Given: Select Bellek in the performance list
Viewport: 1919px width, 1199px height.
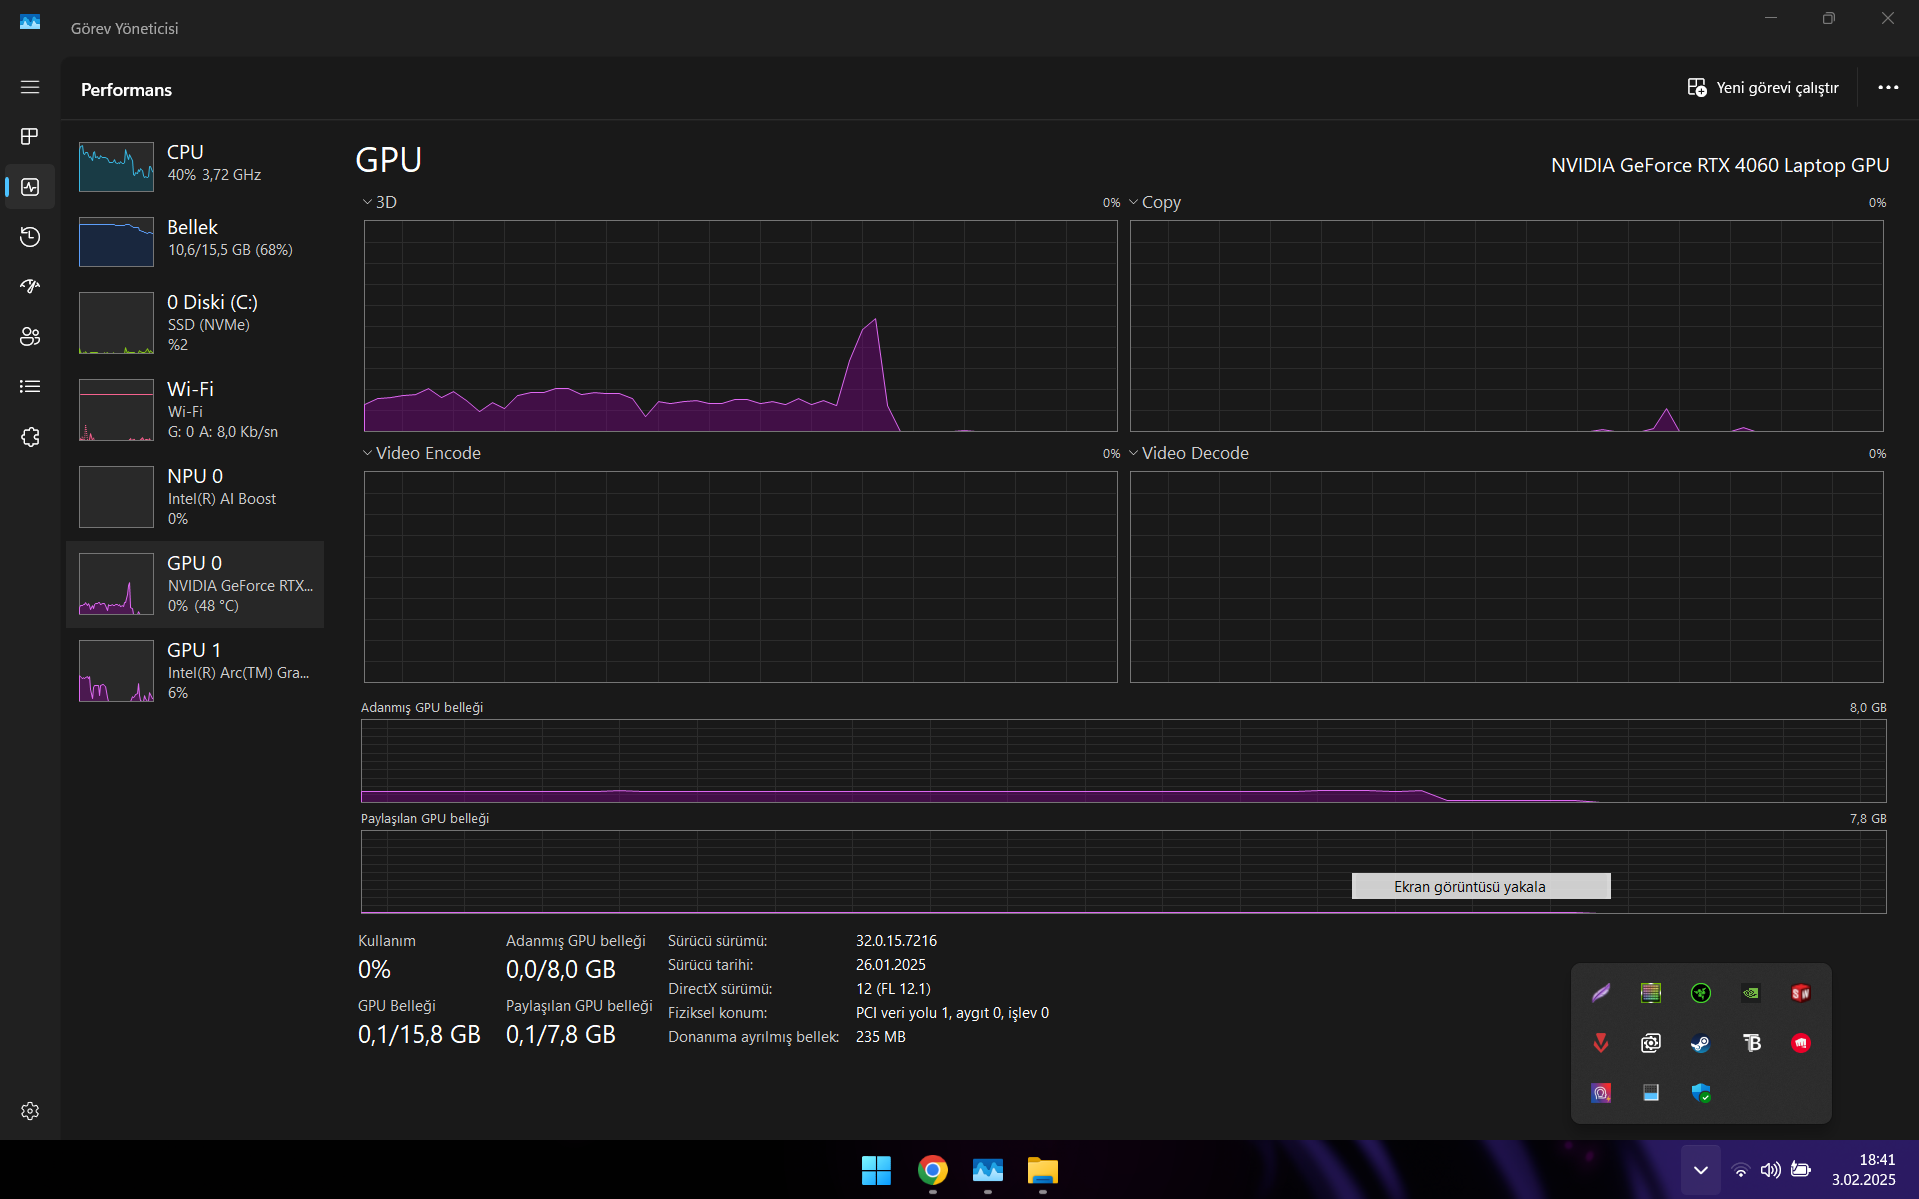Looking at the screenshot, I should point(195,240).
